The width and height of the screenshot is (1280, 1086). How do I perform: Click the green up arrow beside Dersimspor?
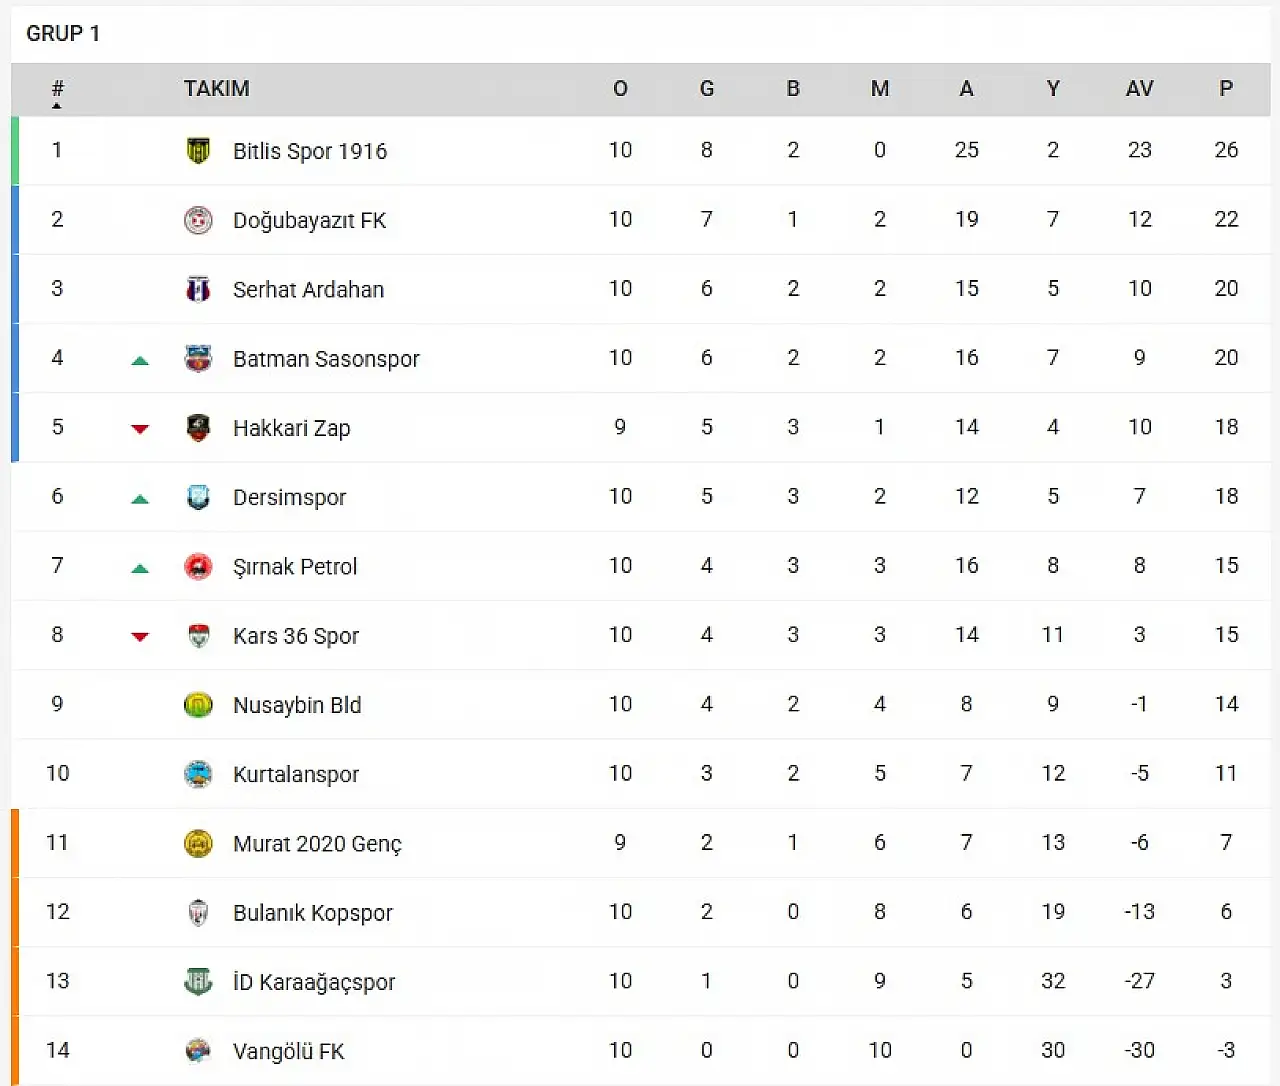click(140, 499)
